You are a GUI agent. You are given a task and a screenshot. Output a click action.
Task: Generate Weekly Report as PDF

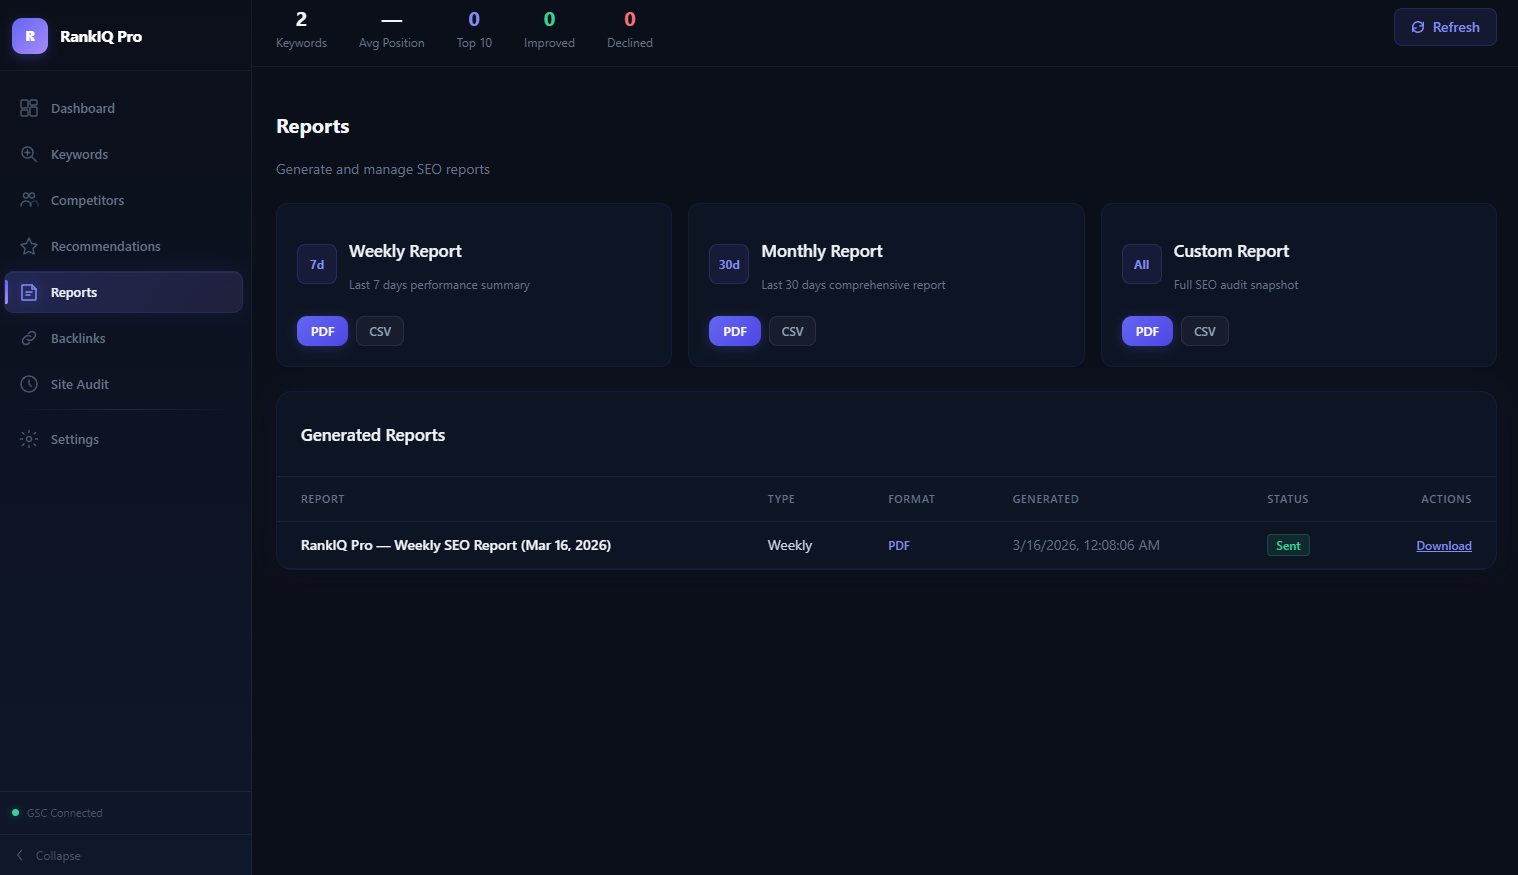[x=322, y=331]
